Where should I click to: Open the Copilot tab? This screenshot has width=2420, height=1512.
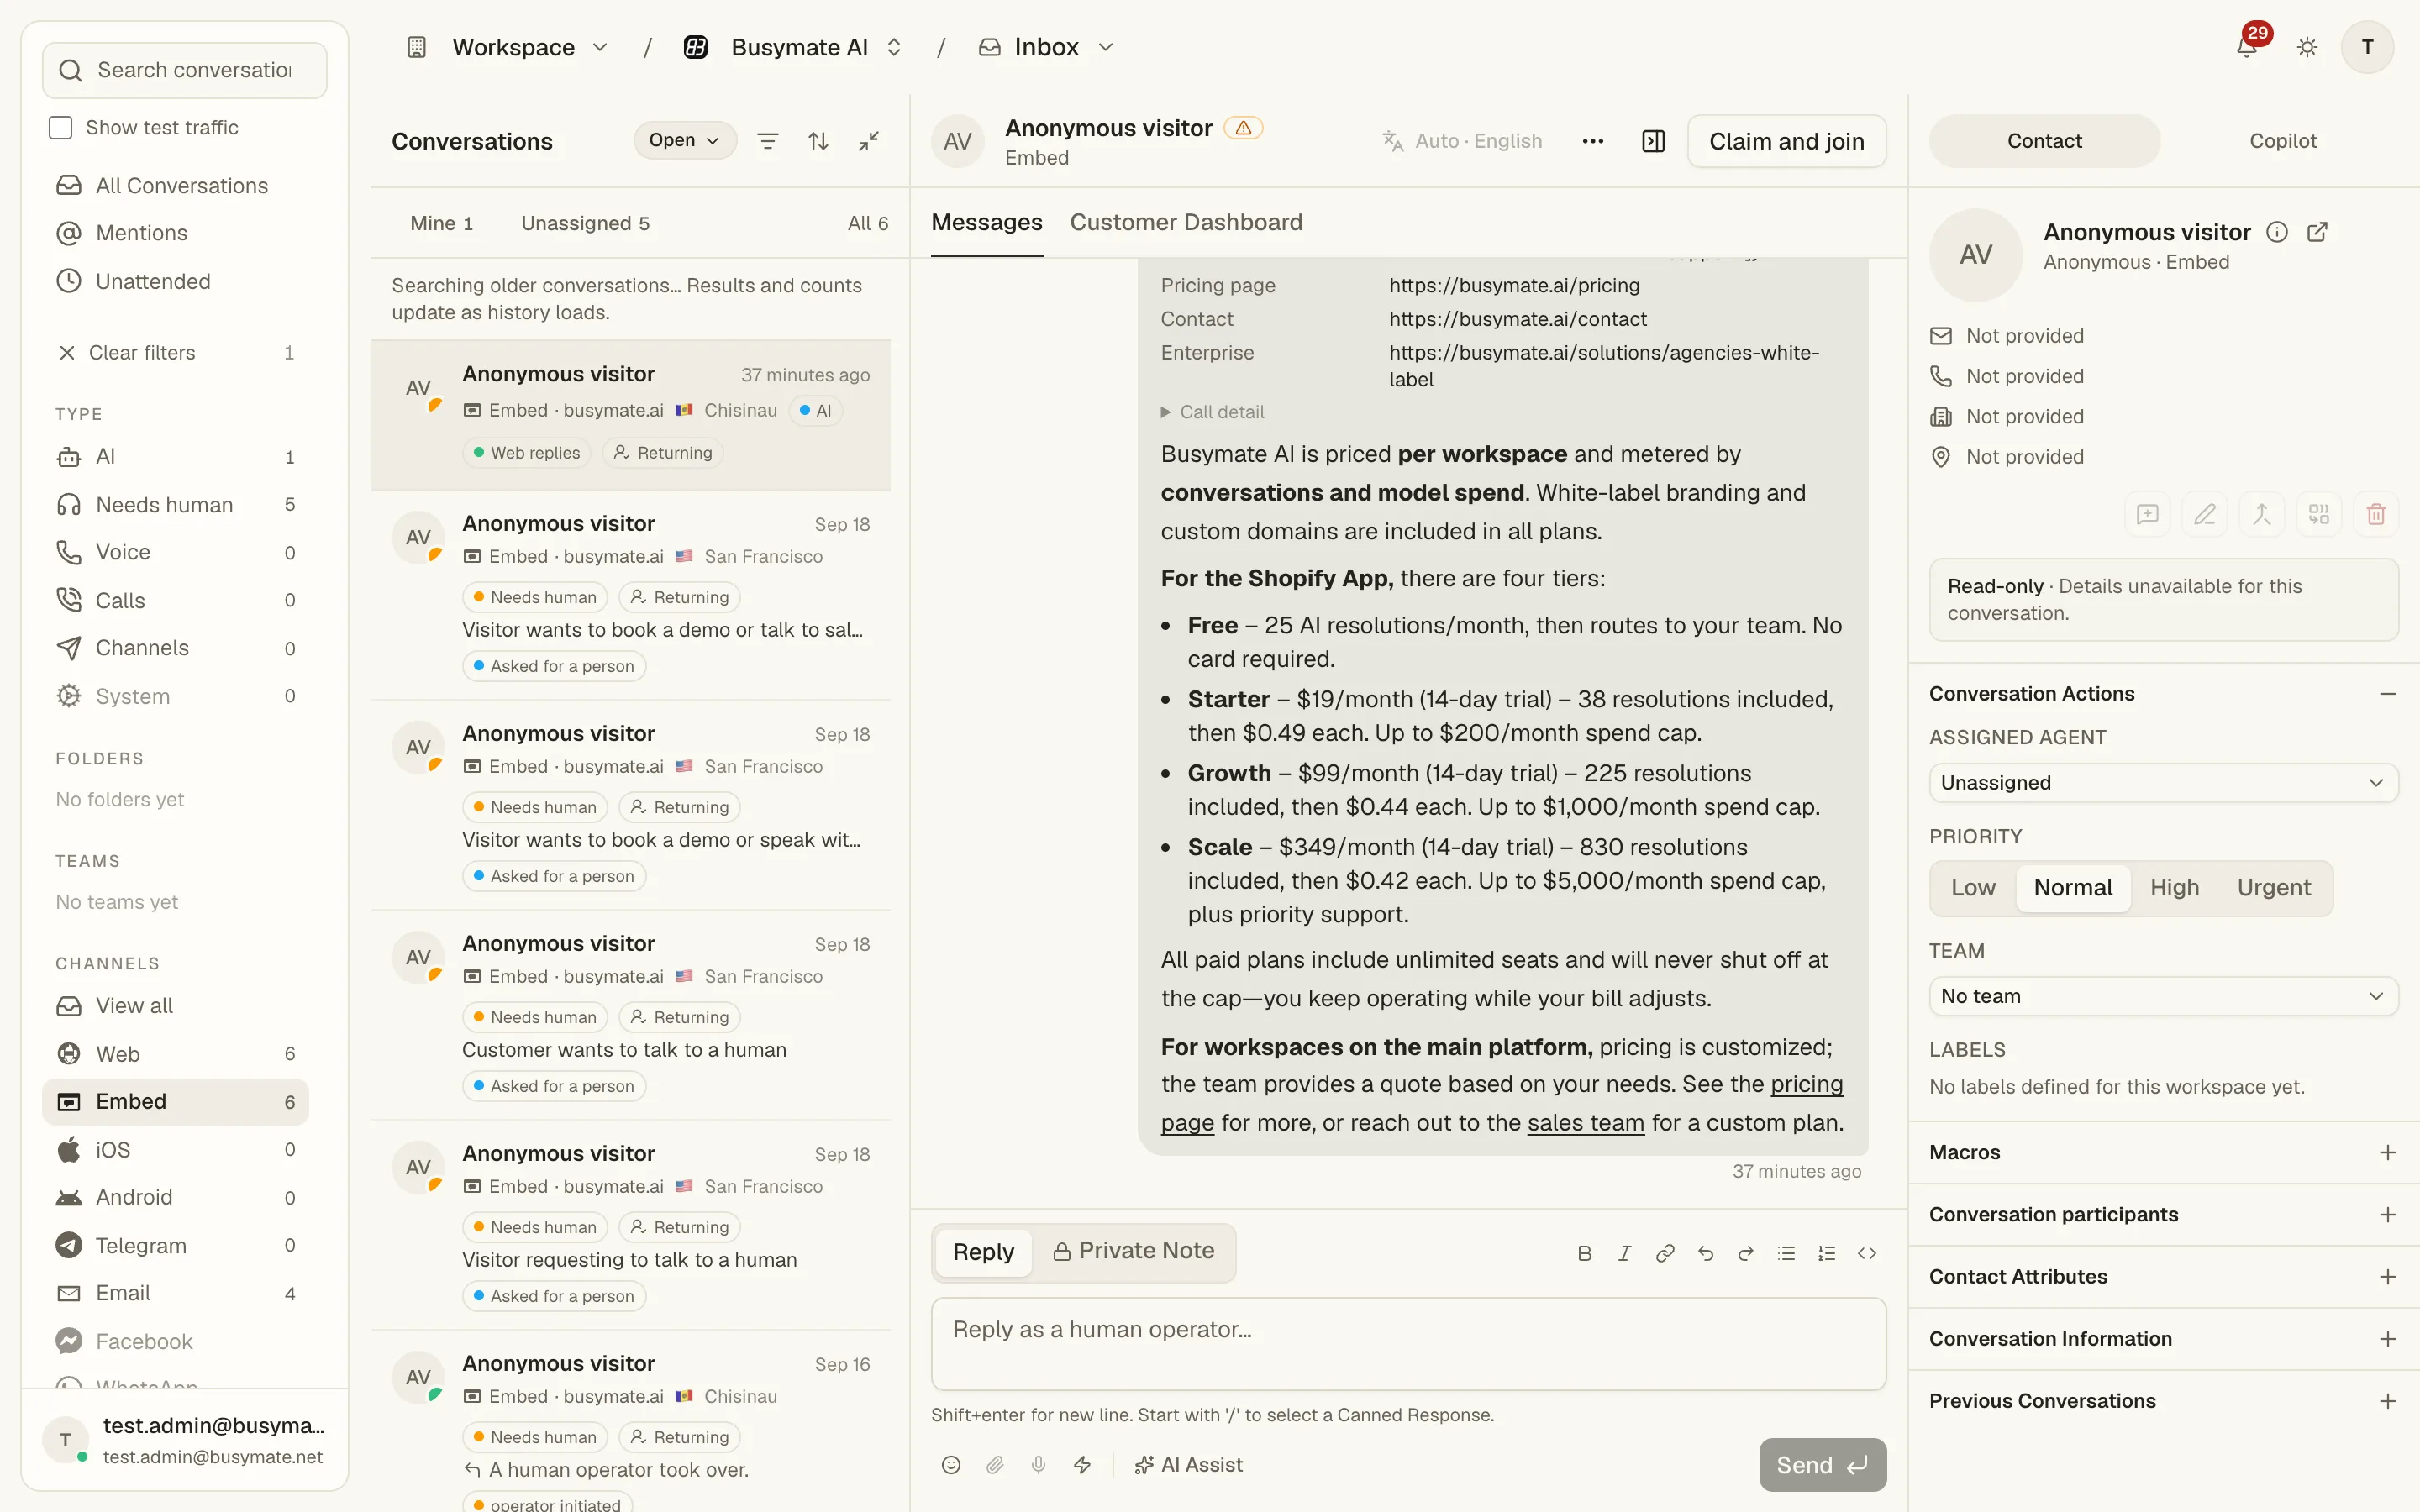pyautogui.click(x=2283, y=141)
